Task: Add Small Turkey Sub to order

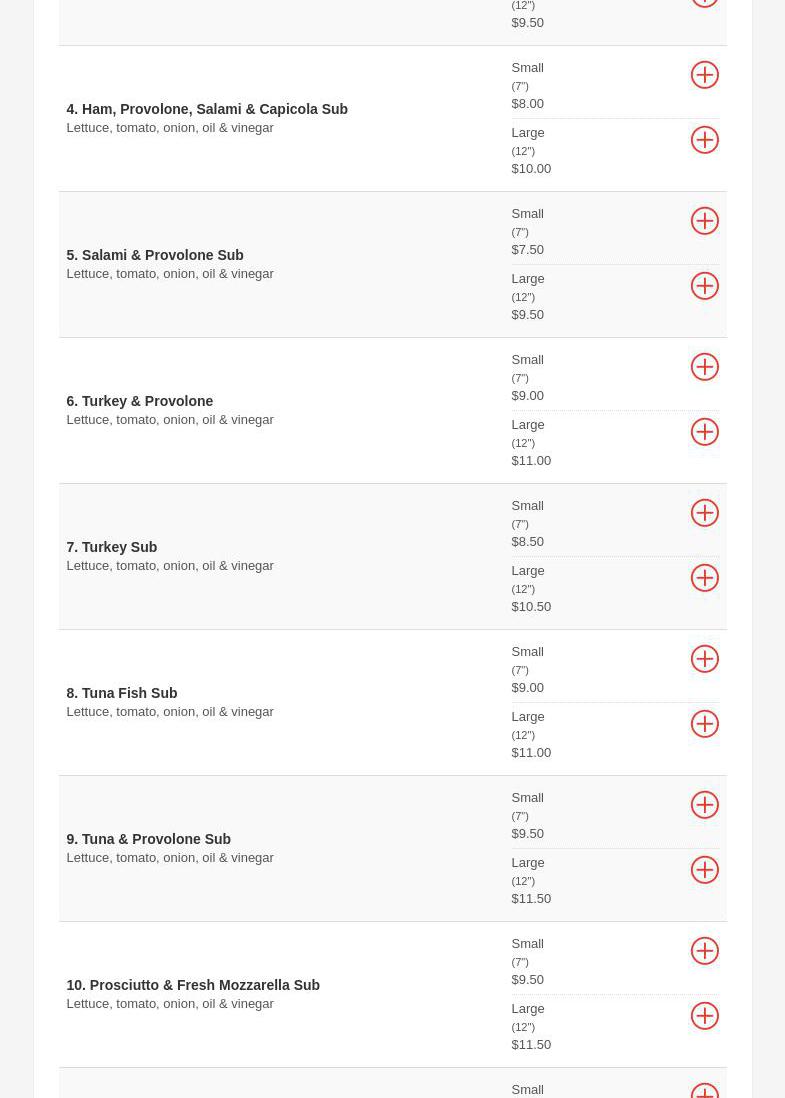Action: [x=704, y=513]
